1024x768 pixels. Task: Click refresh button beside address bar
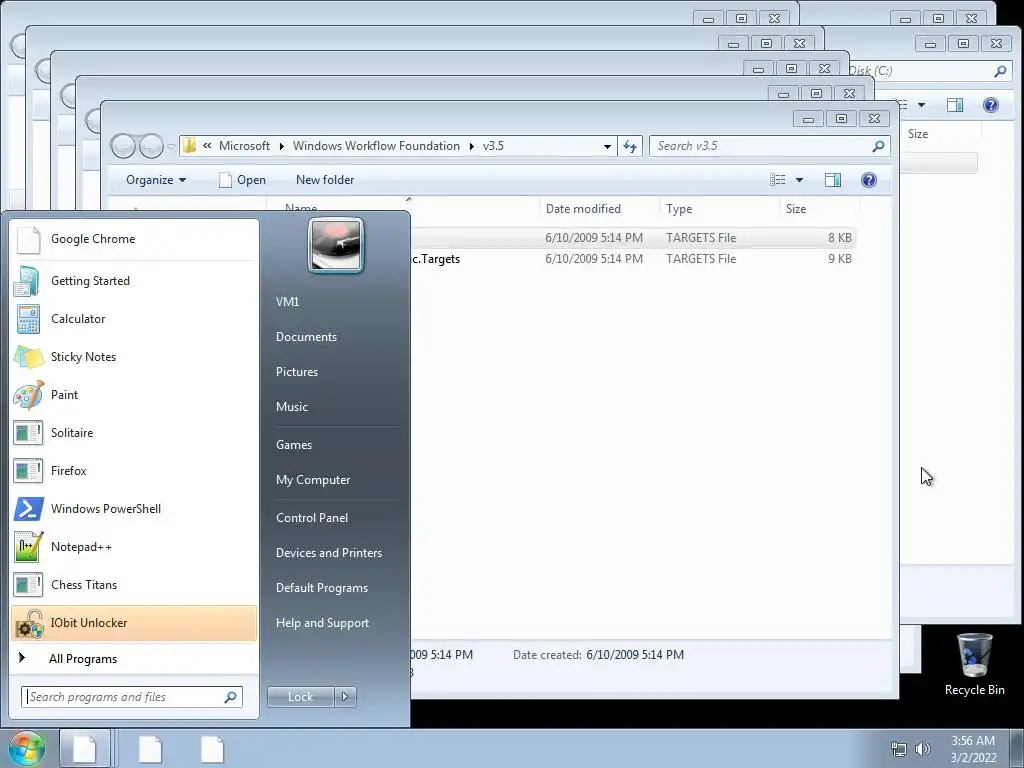pyautogui.click(x=630, y=146)
